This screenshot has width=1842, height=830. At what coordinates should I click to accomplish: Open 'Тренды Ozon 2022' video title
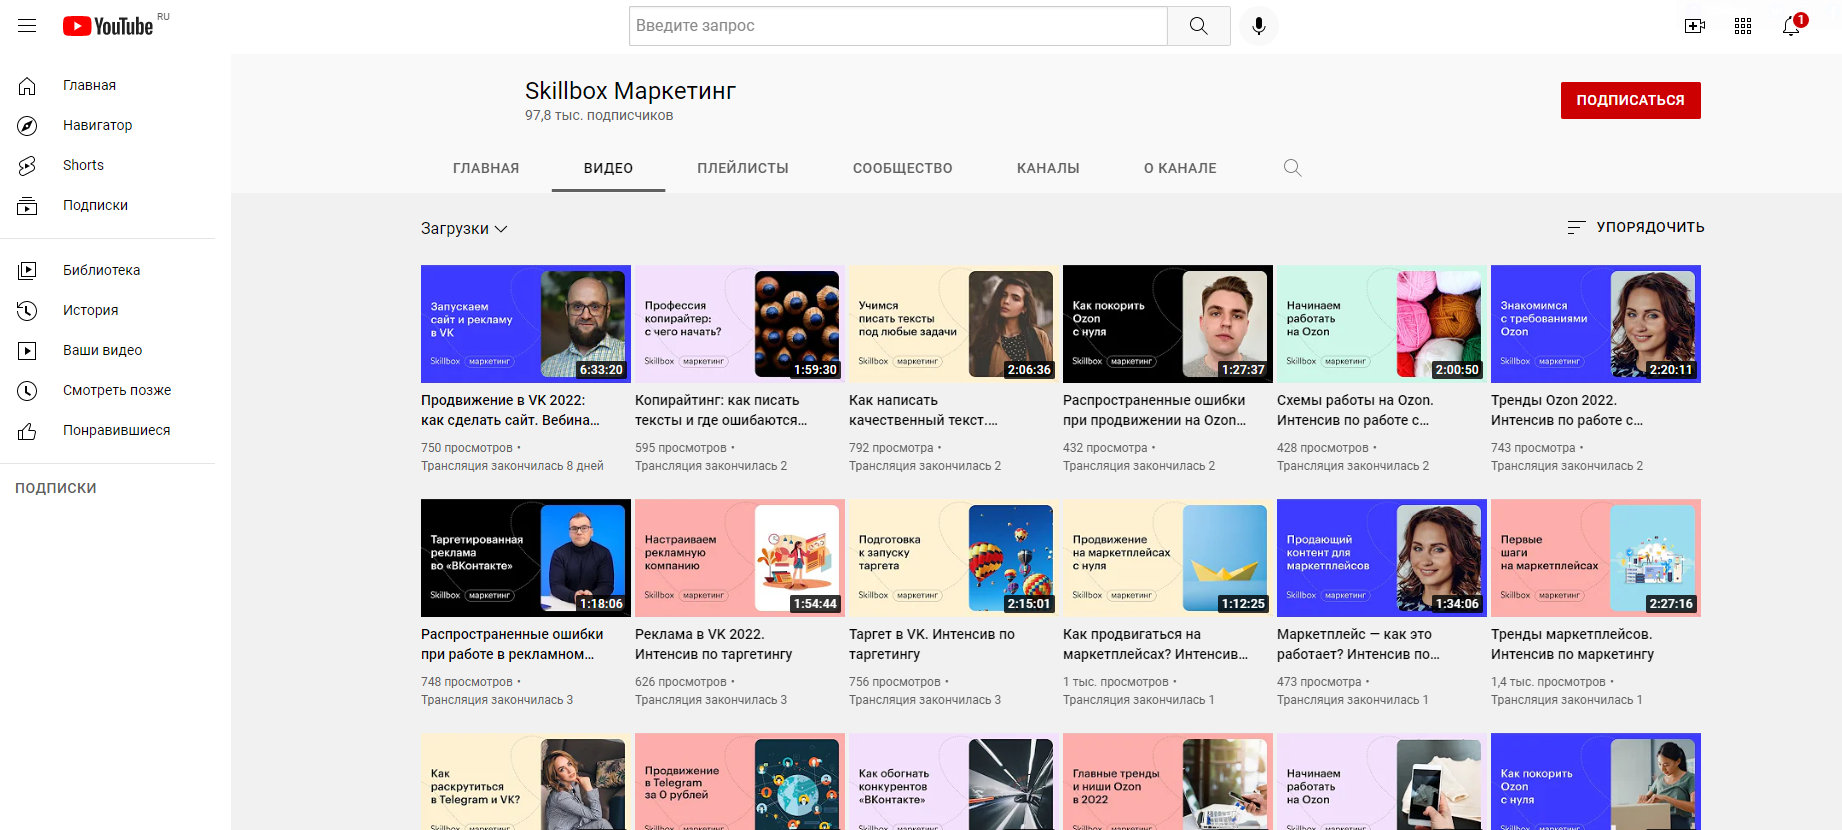(x=1567, y=410)
